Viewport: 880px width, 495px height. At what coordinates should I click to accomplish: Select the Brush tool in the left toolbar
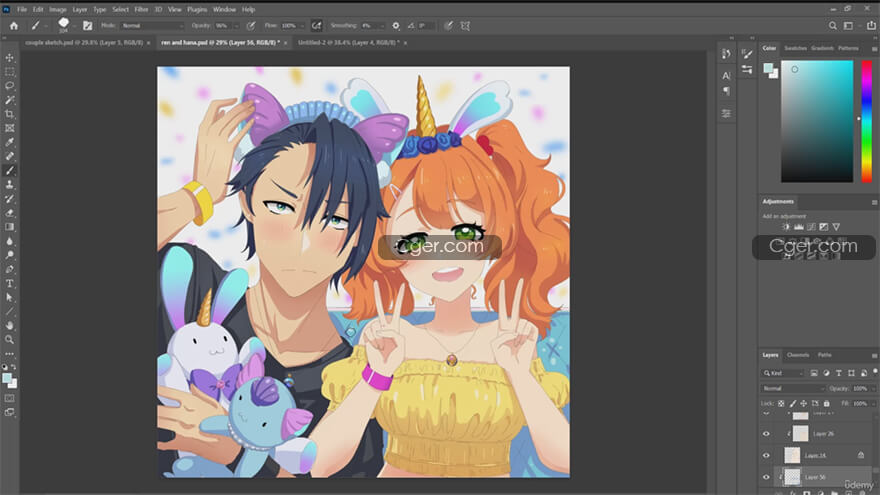10,171
